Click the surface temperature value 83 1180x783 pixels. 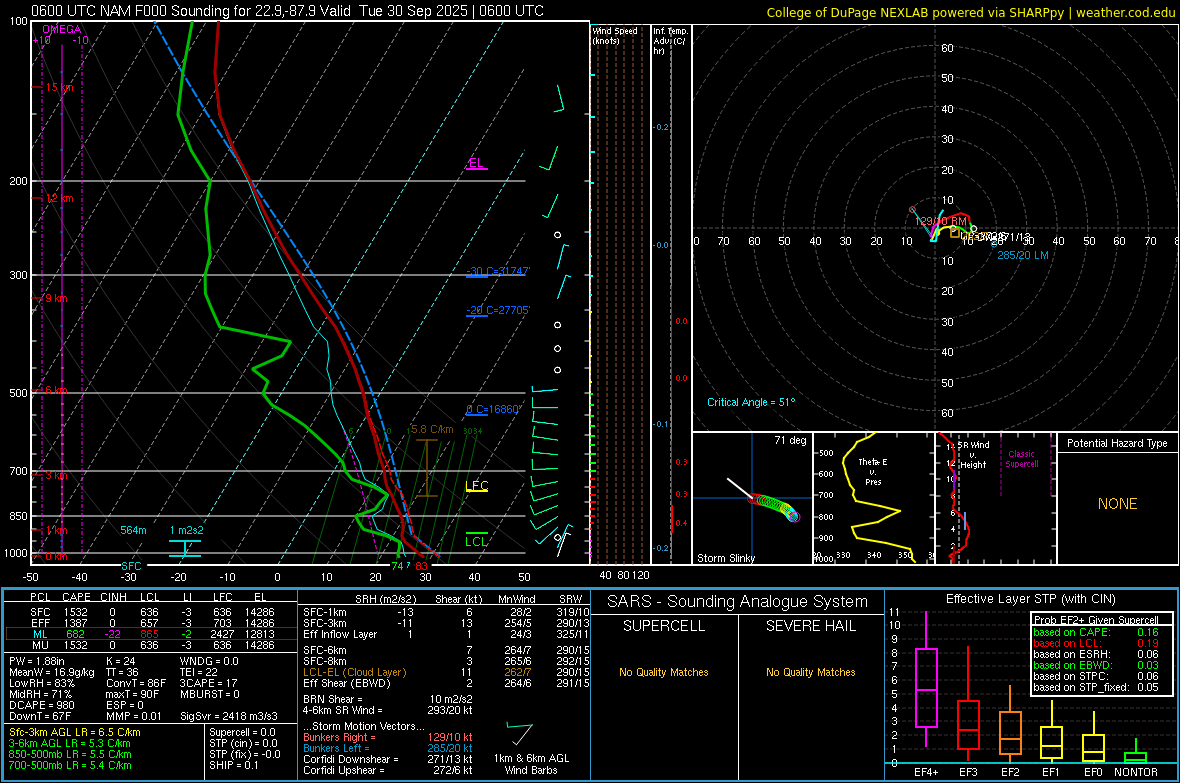tap(421, 566)
